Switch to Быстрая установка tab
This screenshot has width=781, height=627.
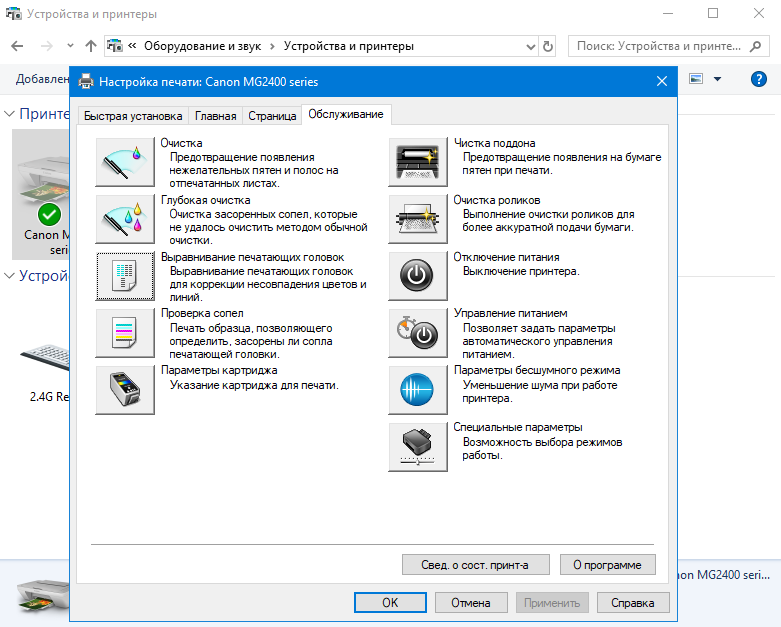click(x=133, y=116)
